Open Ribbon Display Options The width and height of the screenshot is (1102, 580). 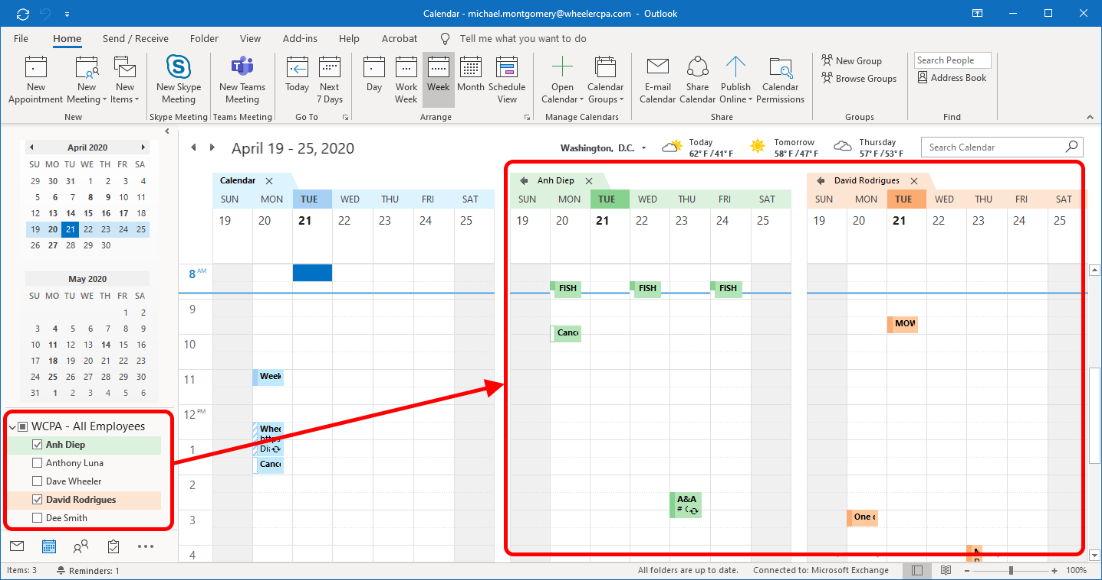[978, 13]
